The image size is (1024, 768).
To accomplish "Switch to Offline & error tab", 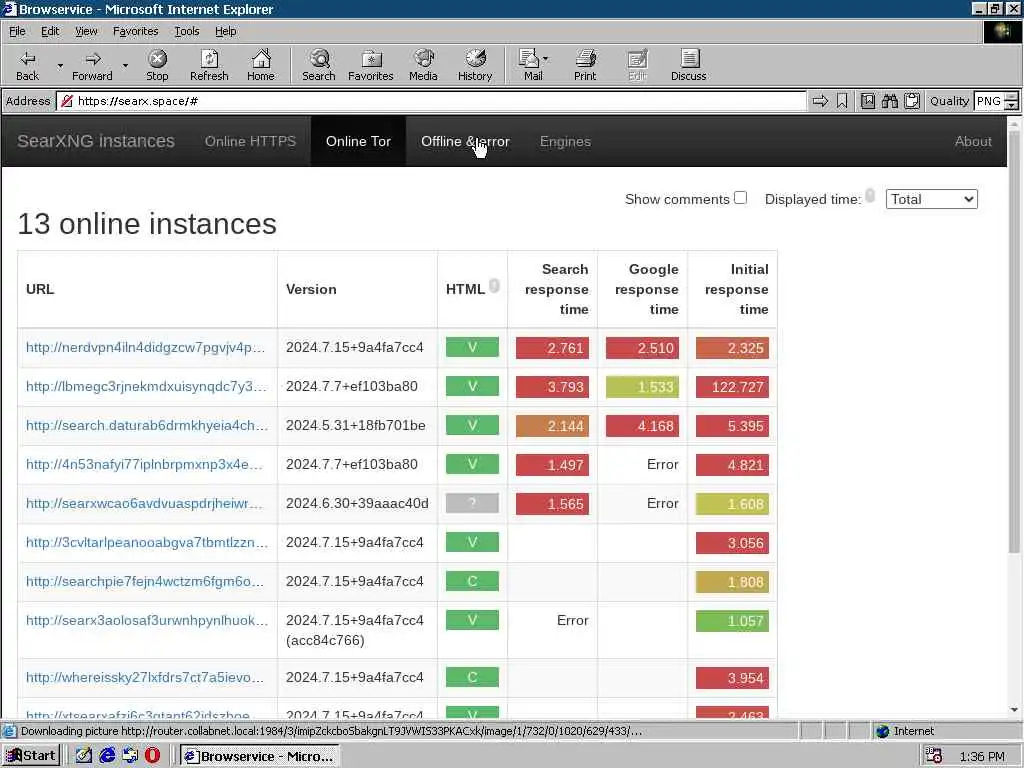I will (465, 141).
